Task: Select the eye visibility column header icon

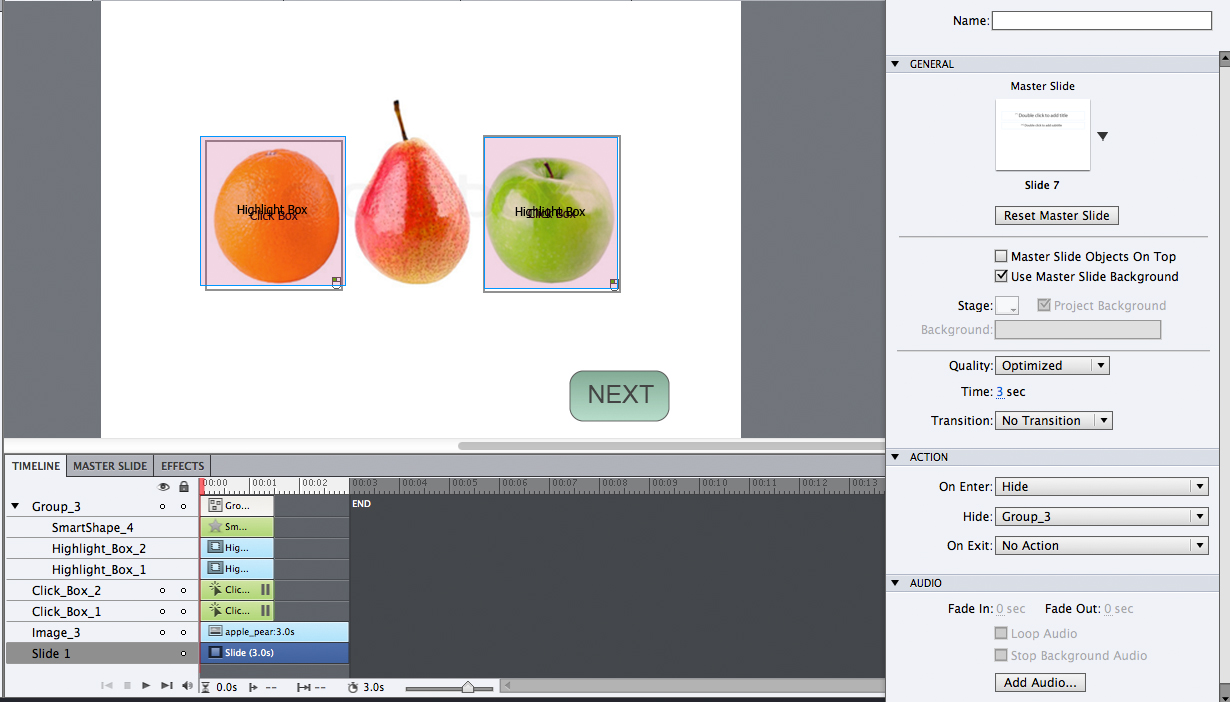Action: [x=163, y=485]
